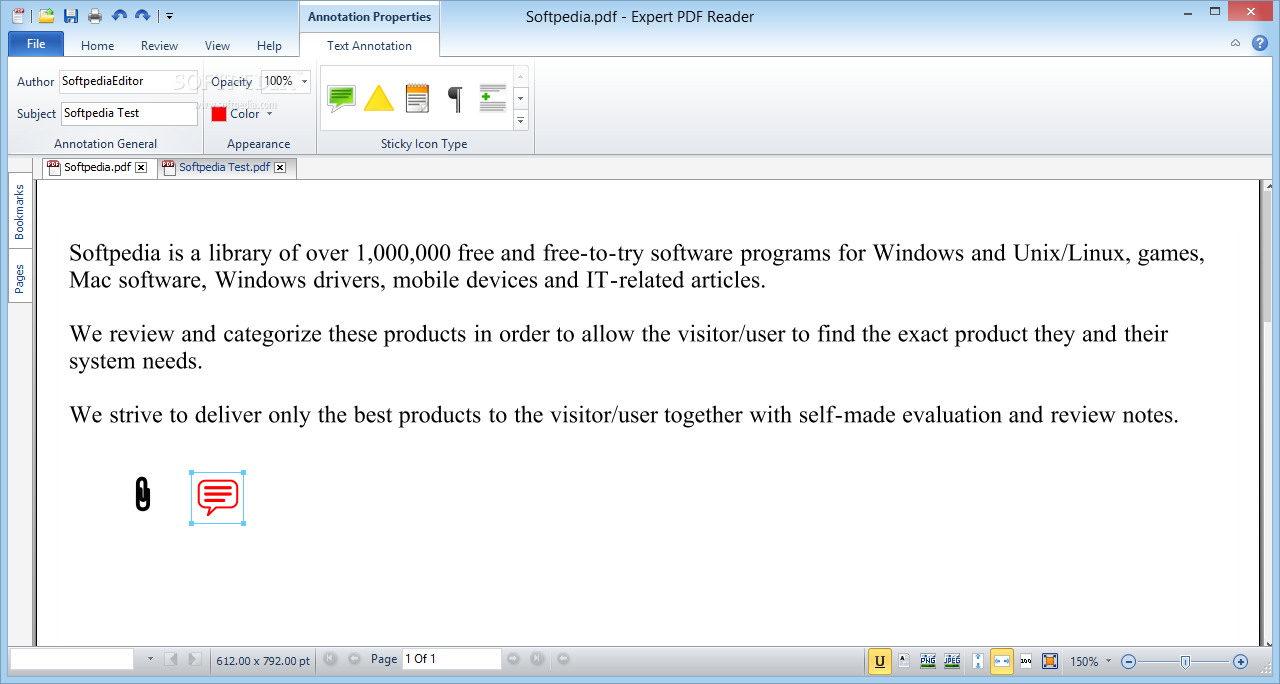
Task: Click the zoom slider handle
Action: [1185, 661]
